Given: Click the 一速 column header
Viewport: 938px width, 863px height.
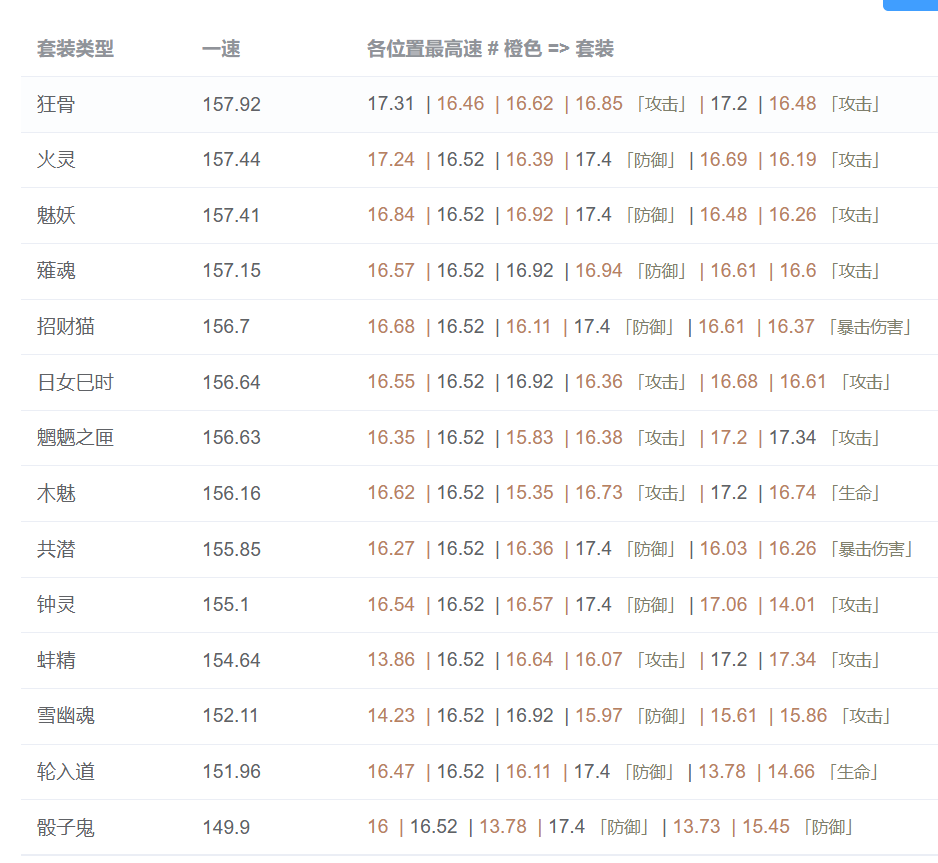Looking at the screenshot, I should (x=221, y=49).
